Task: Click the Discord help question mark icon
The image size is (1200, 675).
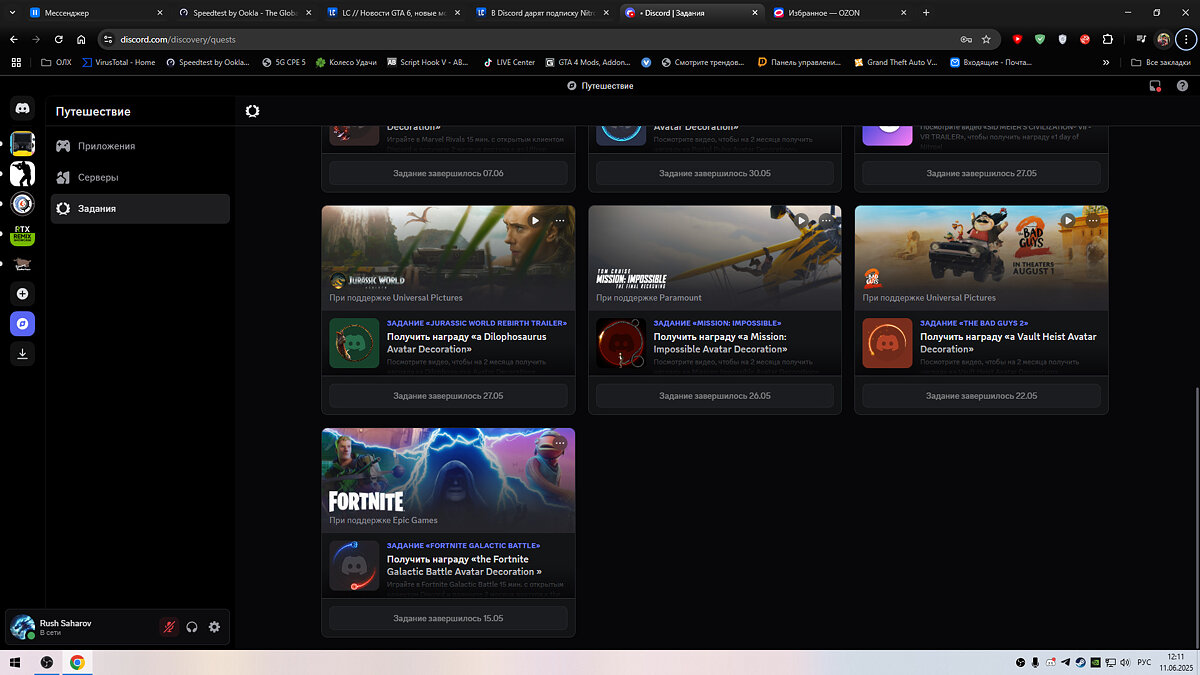Action: [1182, 86]
